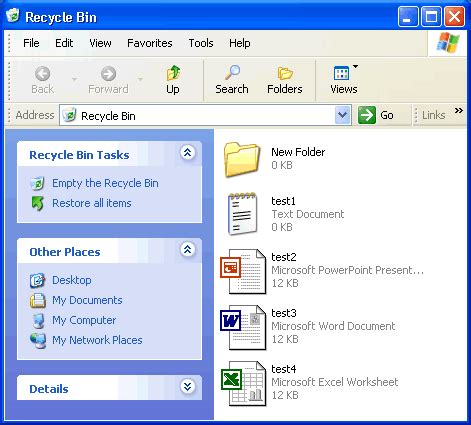Image resolution: width=471 pixels, height=425 pixels.
Task: Click the Up folder toolbar icon
Action: tap(173, 73)
